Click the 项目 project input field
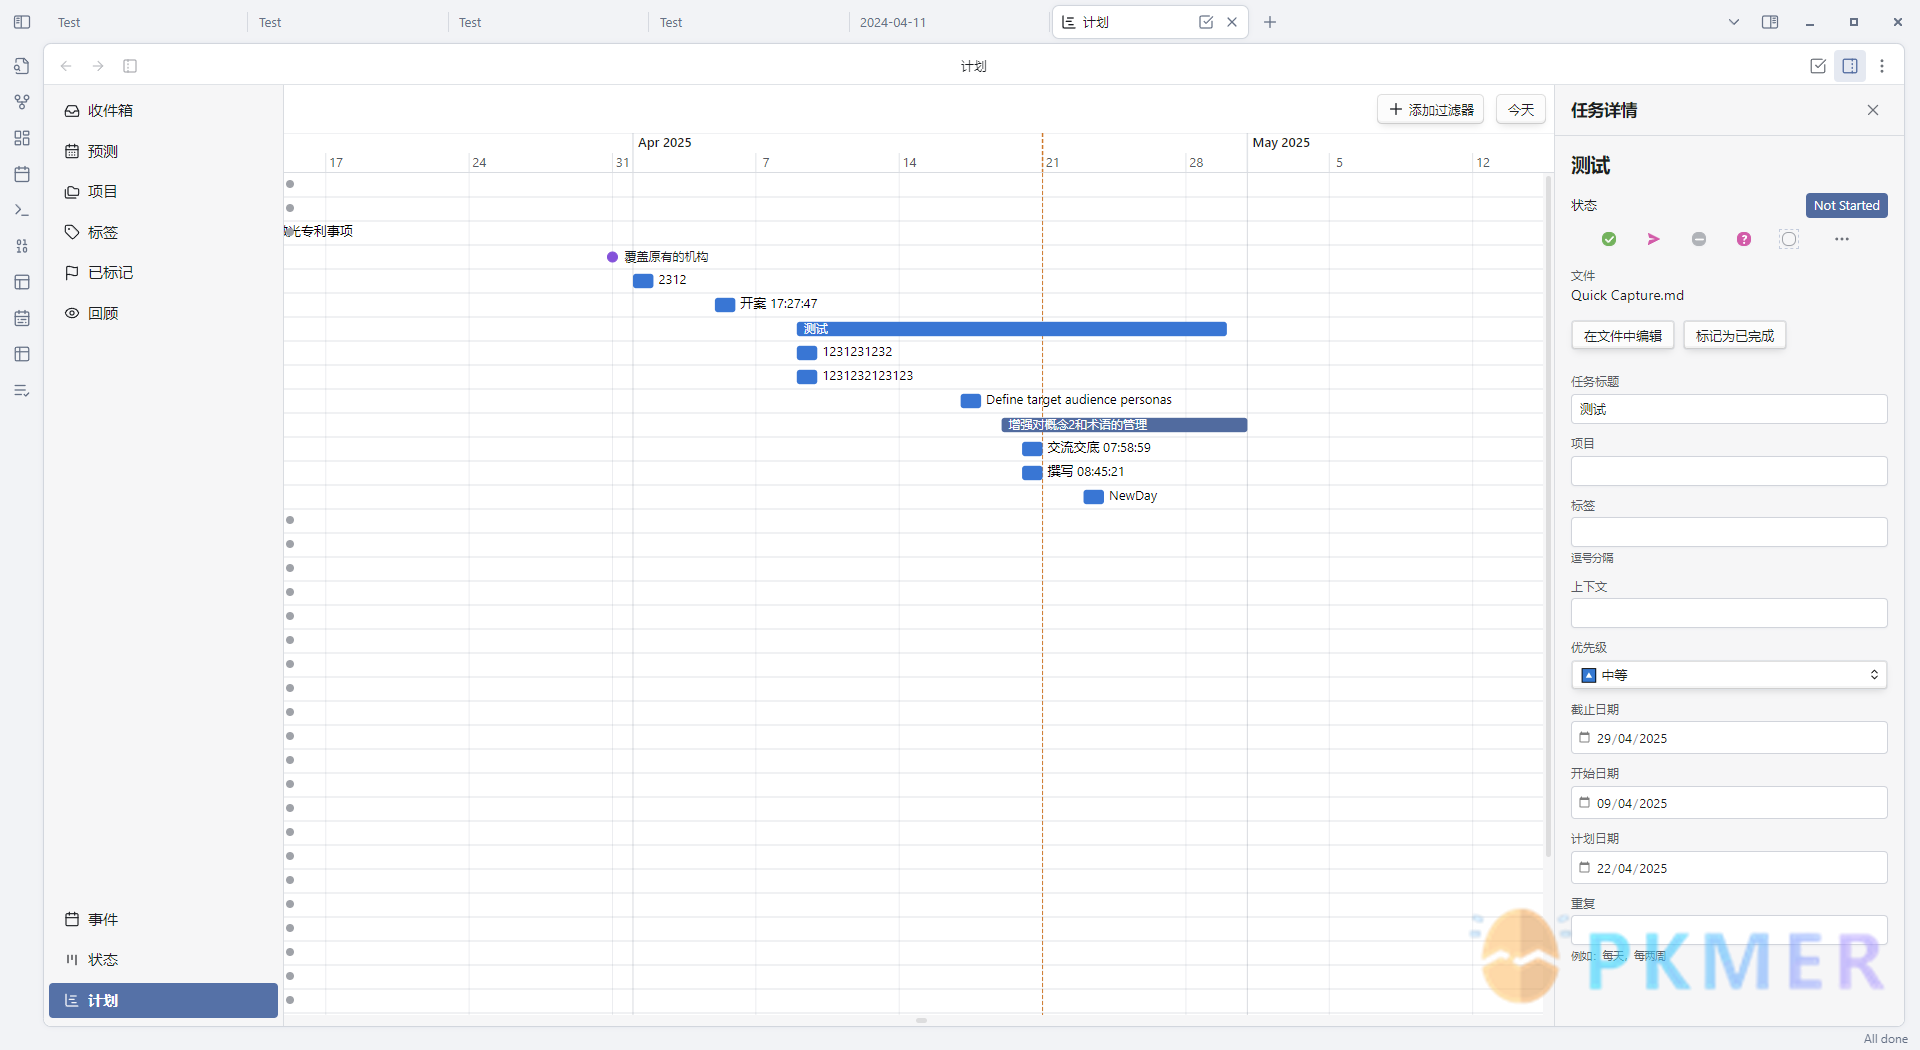This screenshot has width=1920, height=1050. (x=1729, y=471)
